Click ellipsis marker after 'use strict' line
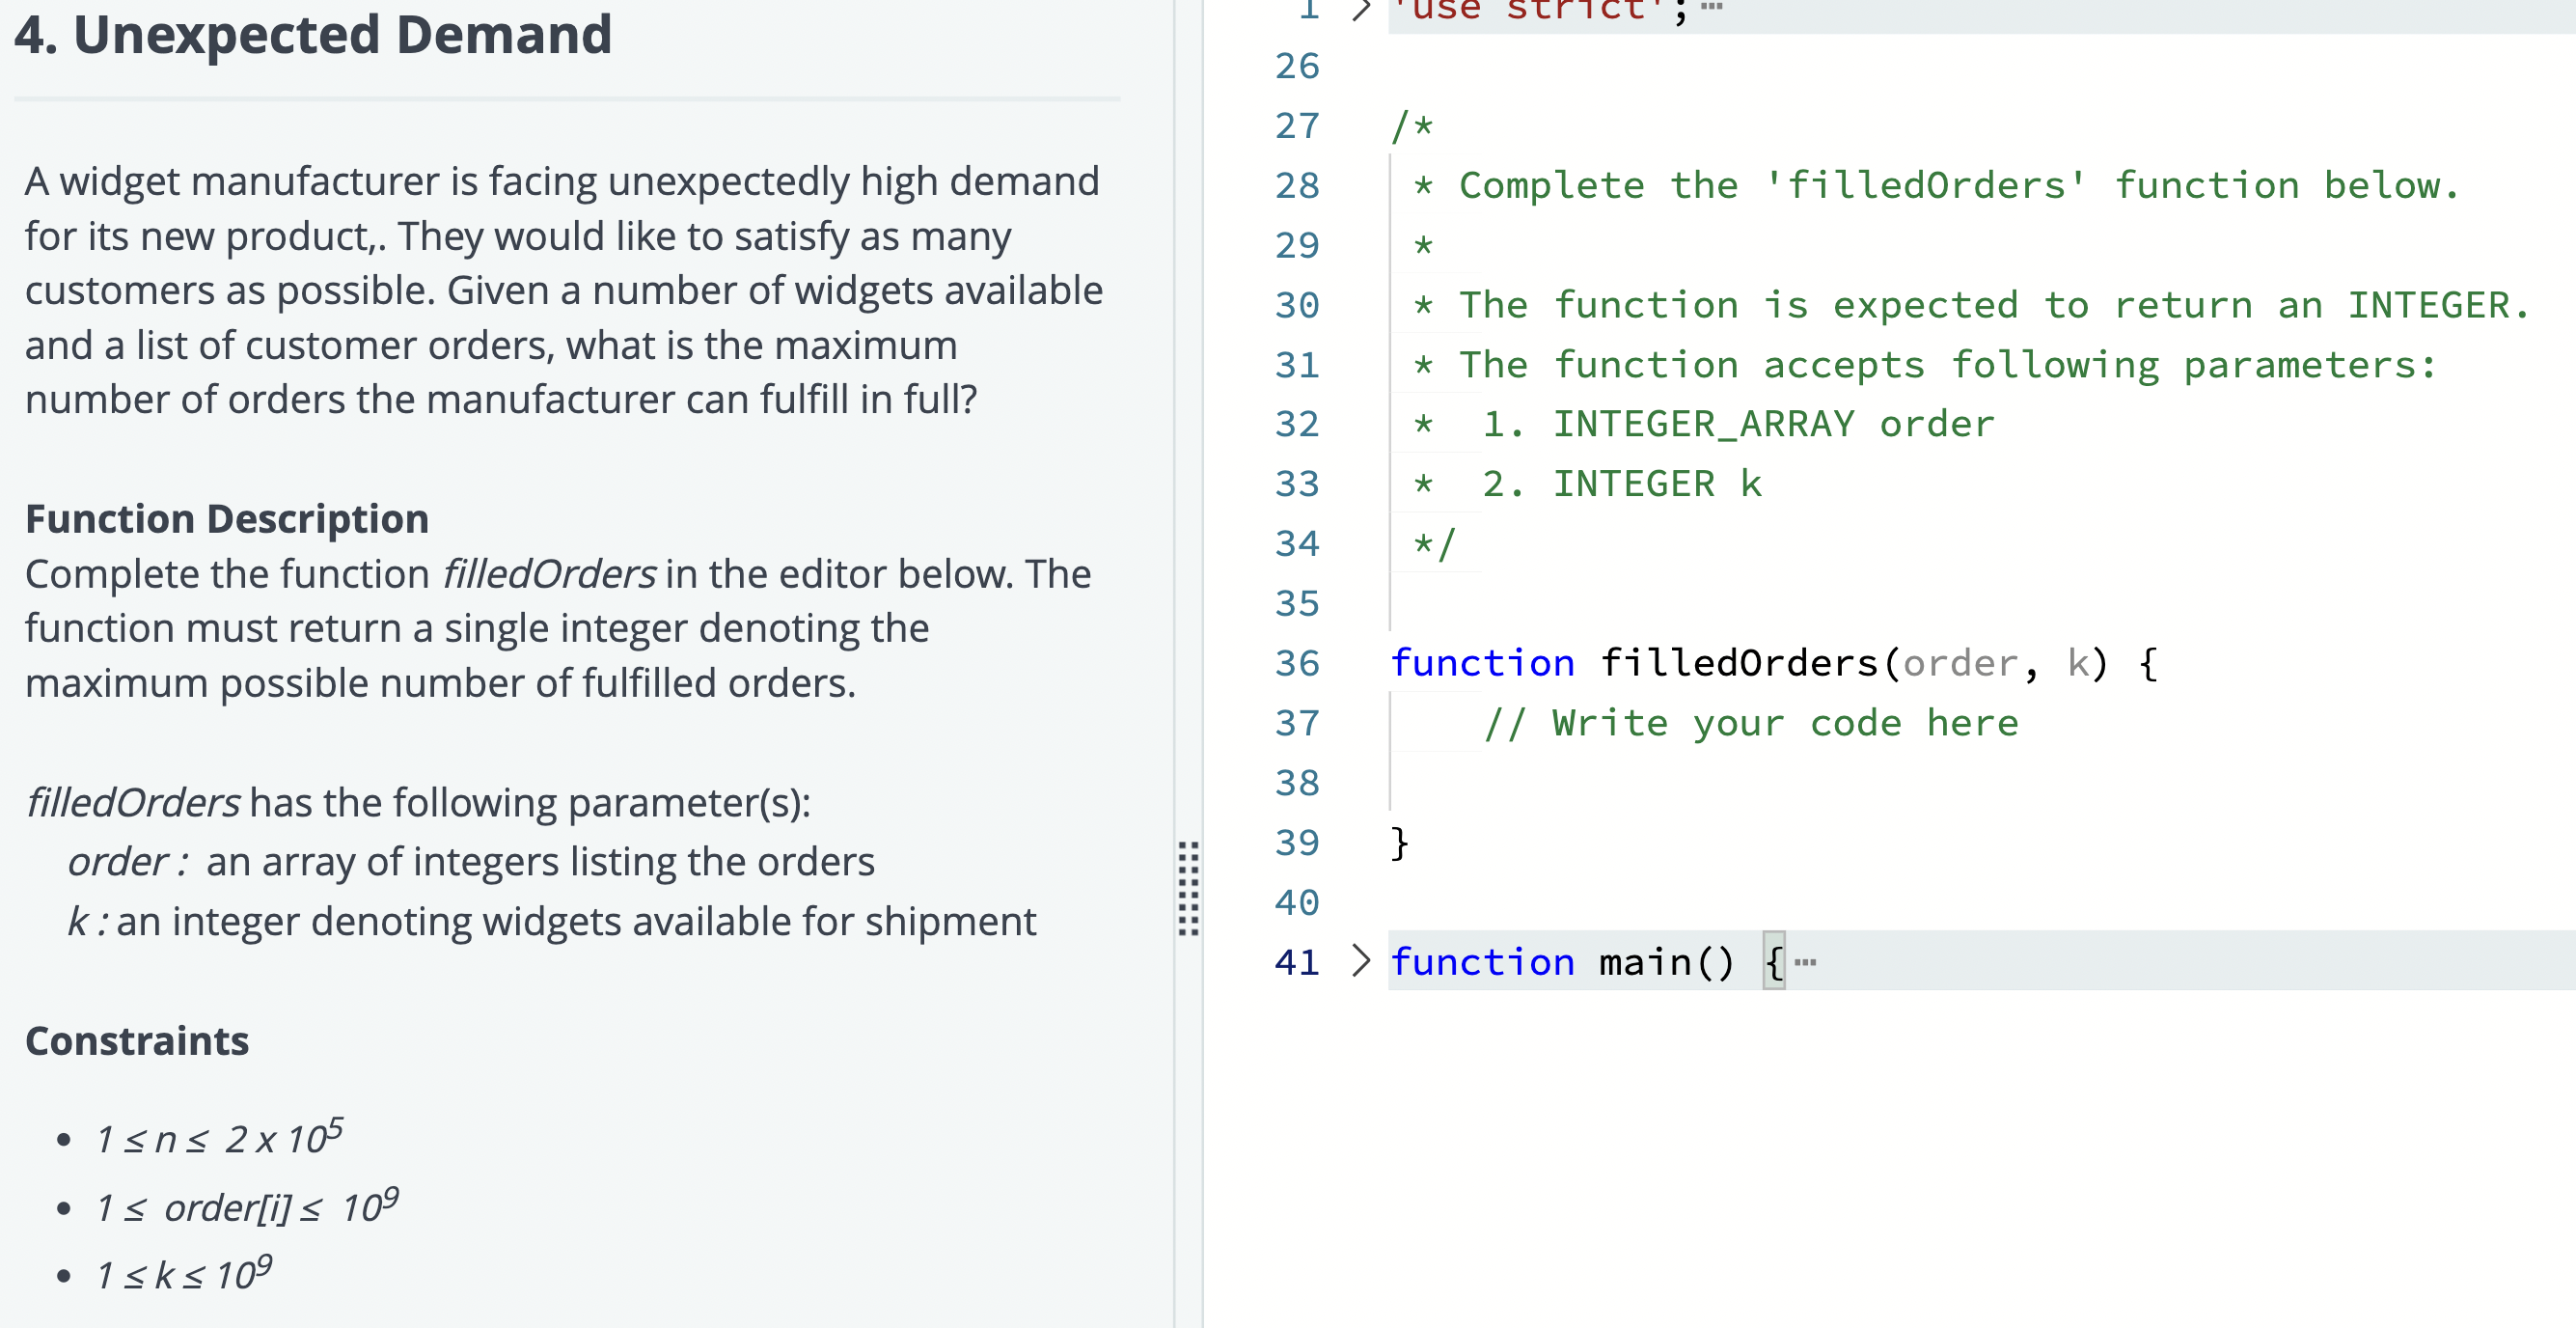 (x=1711, y=8)
